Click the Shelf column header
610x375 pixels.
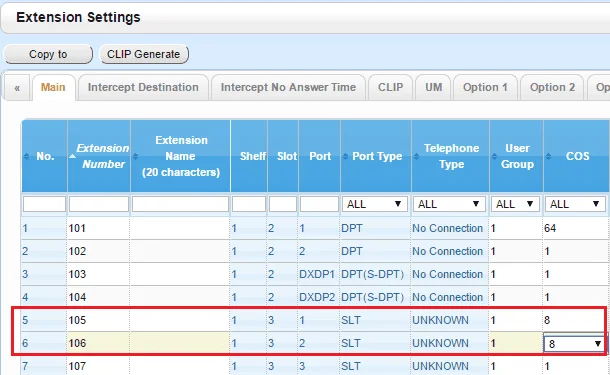click(x=249, y=156)
